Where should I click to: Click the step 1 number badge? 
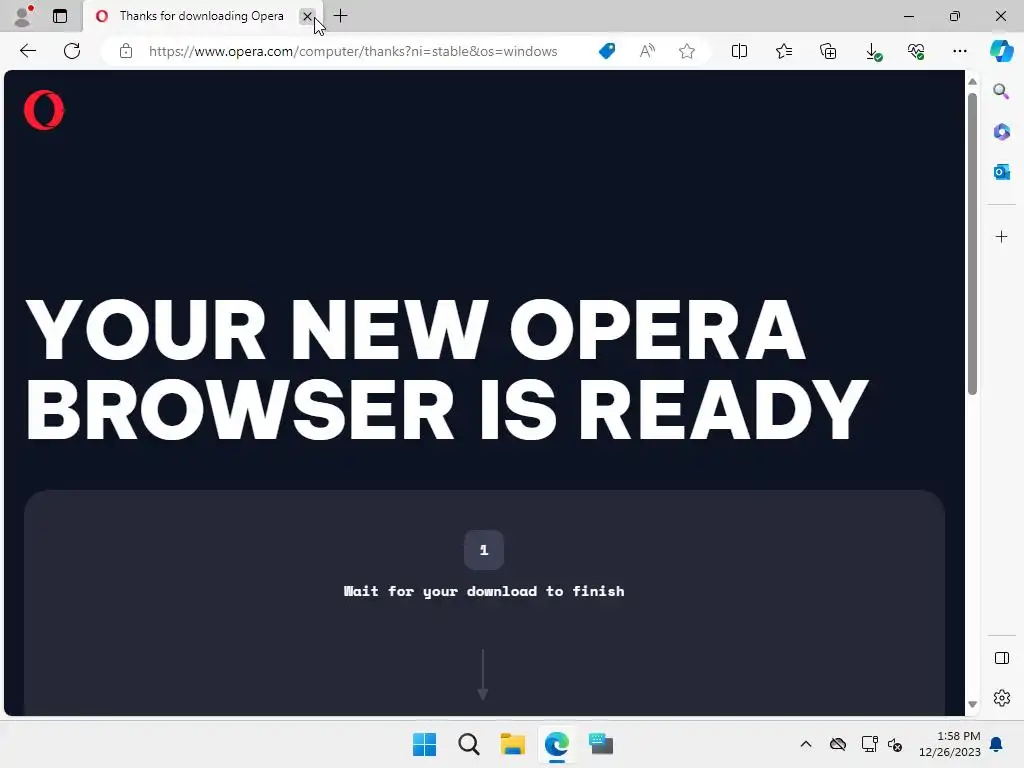[484, 550]
